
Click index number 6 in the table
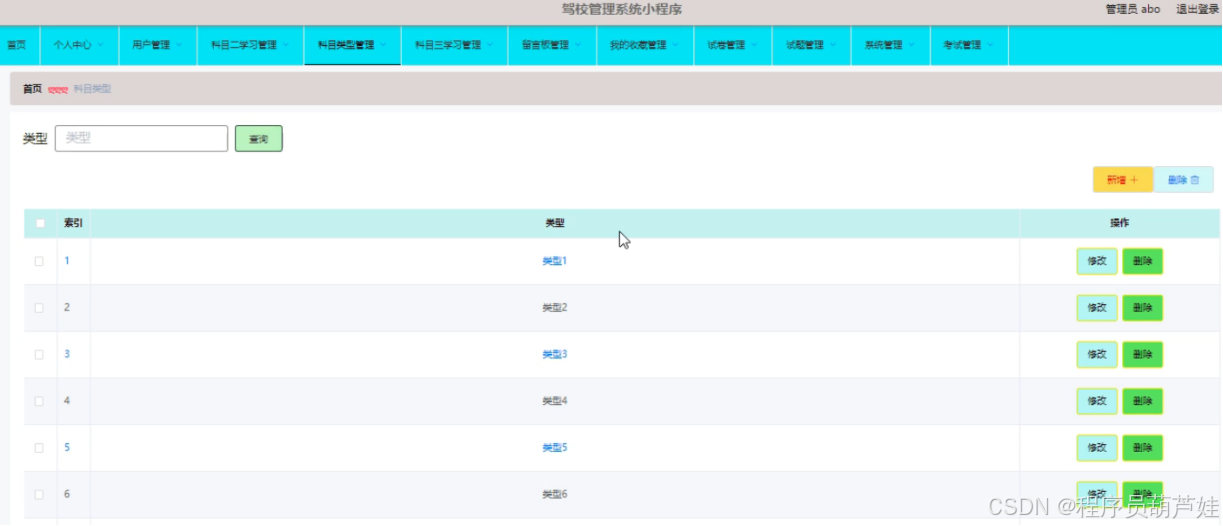67,494
